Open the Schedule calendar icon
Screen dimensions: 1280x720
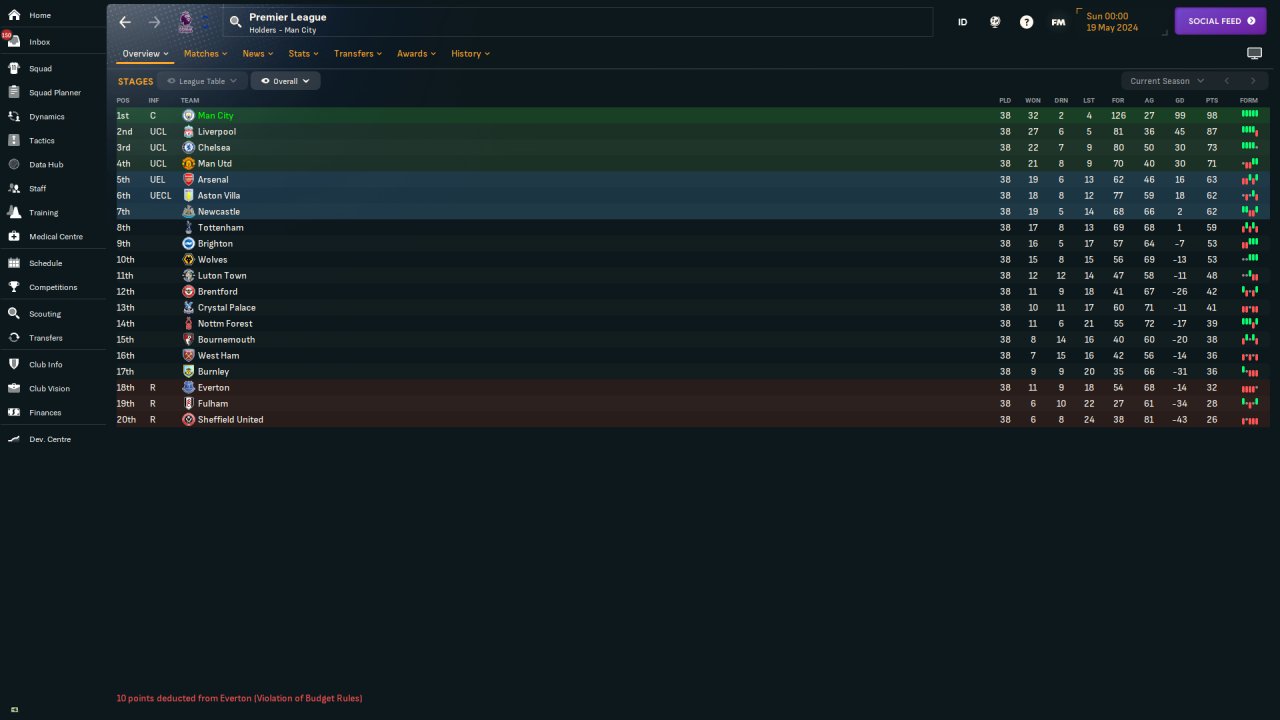pos(14,263)
